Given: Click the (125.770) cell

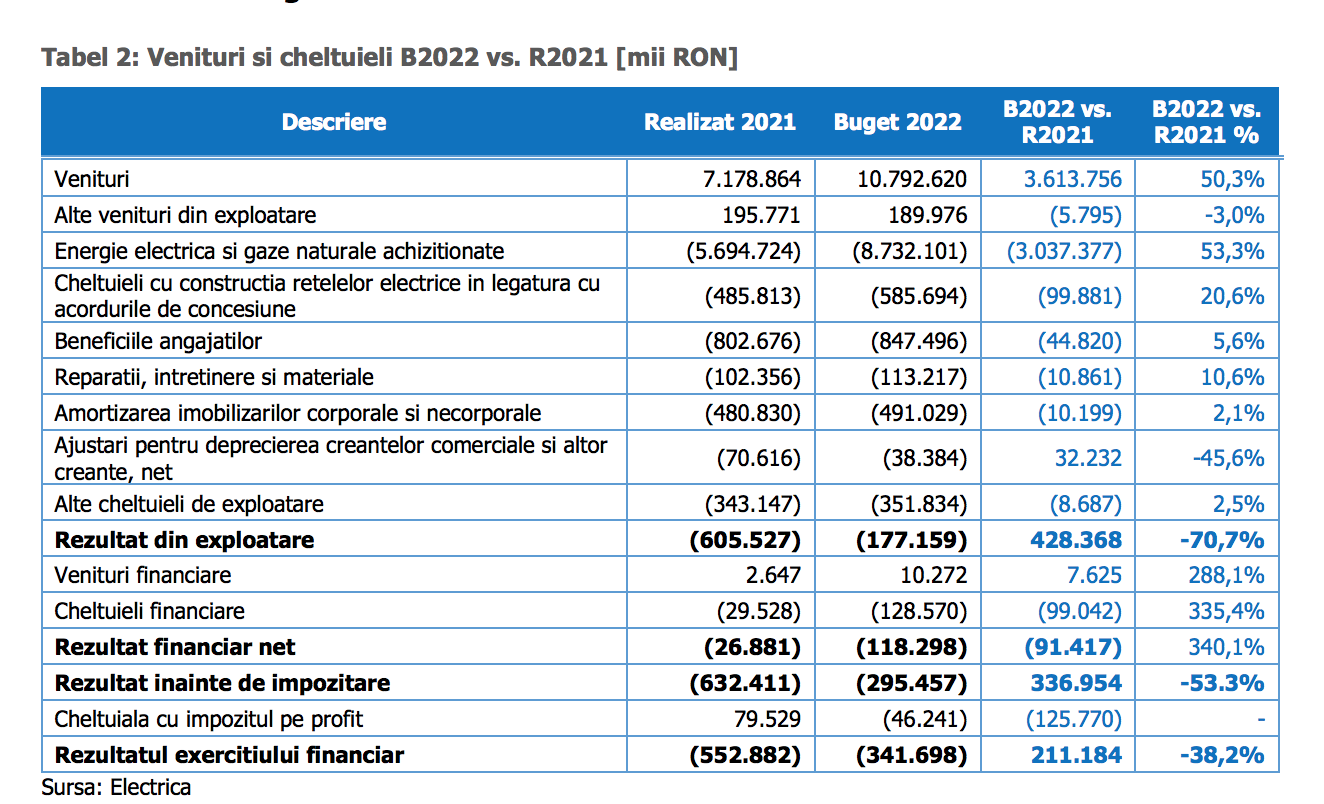Looking at the screenshot, I should [x=1074, y=719].
